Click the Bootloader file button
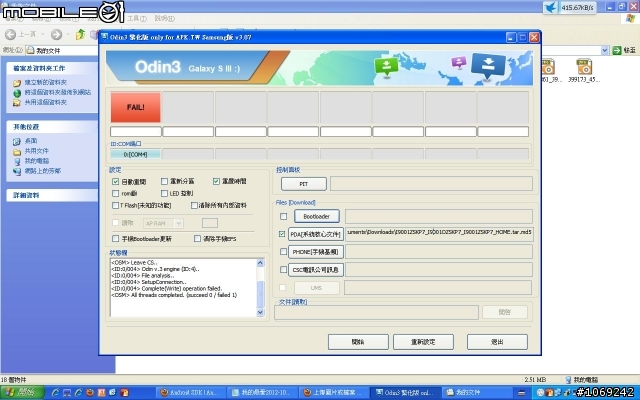 point(317,216)
